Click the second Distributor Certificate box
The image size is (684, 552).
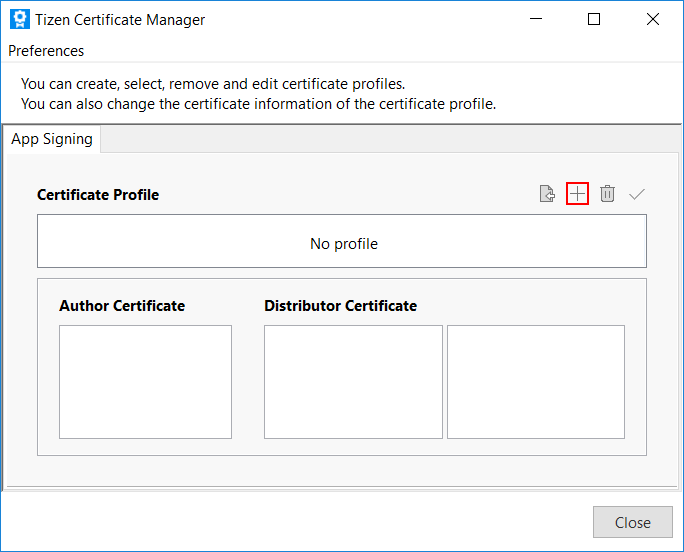[x=535, y=381]
